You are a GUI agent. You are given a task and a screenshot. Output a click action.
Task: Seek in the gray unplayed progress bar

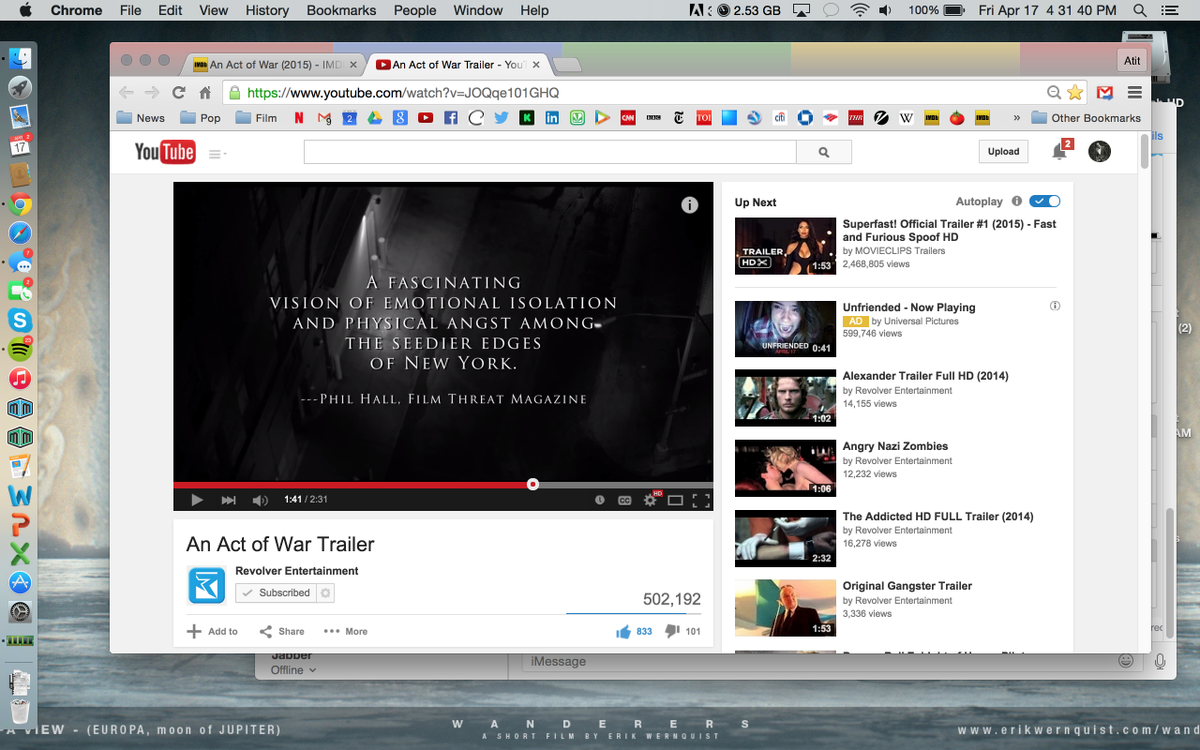(x=626, y=484)
